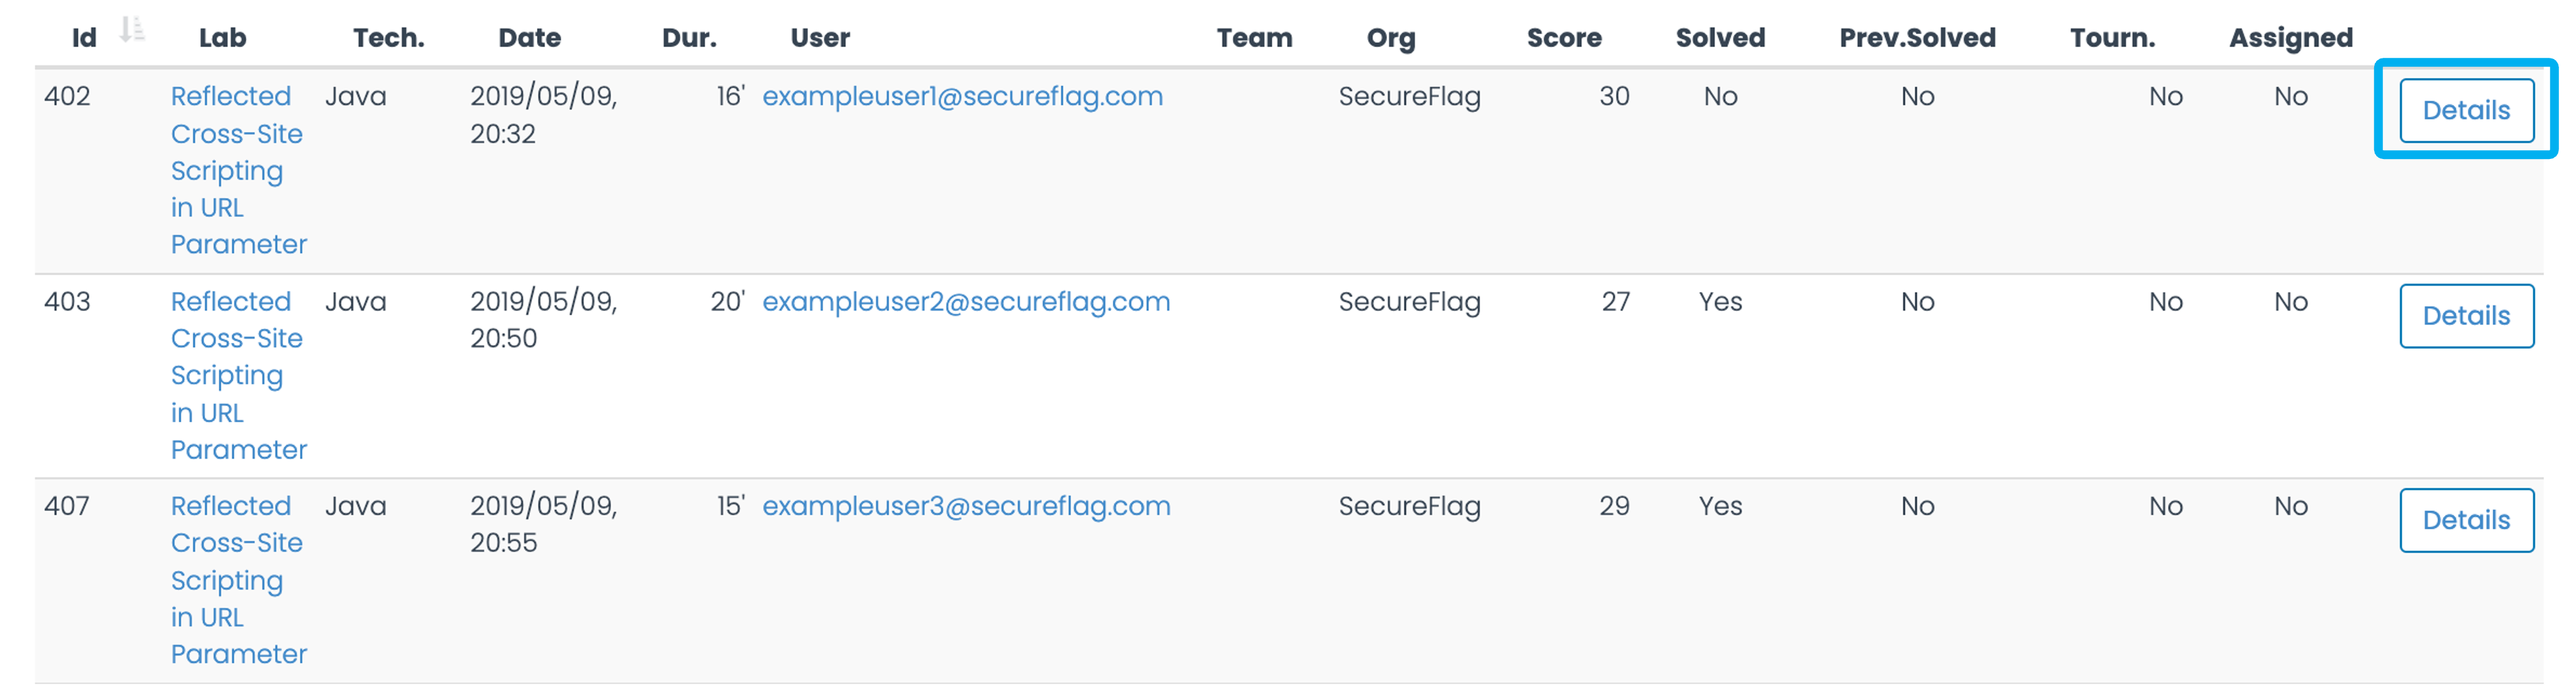Screen dimensions: 2576x685
Task: Open exampleuser2@secureflag.com user link
Action: coord(966,302)
